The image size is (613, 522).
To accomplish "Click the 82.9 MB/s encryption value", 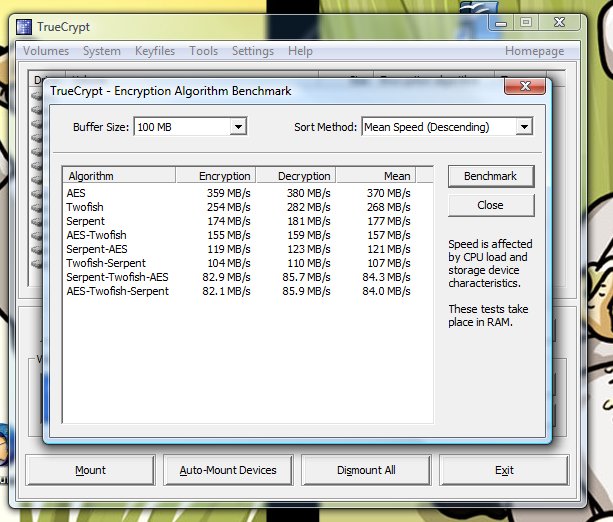I will pyautogui.click(x=226, y=277).
